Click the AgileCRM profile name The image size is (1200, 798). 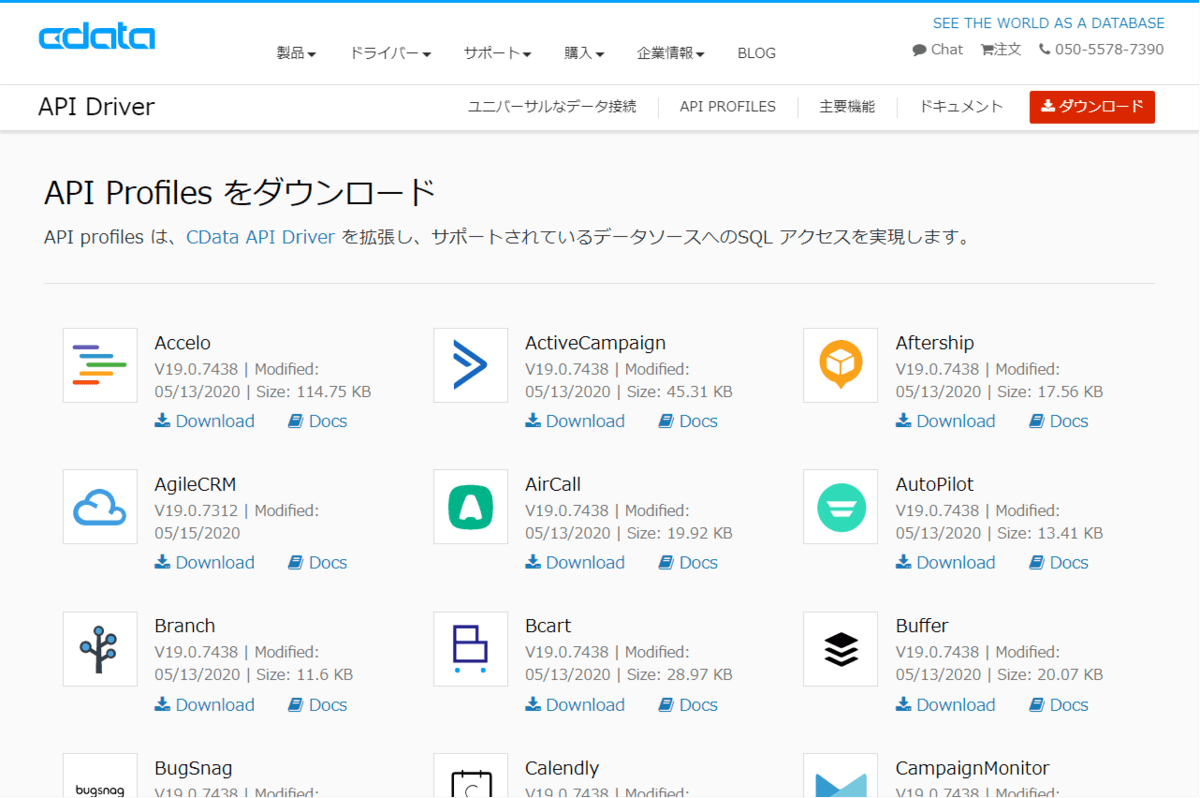(x=196, y=485)
